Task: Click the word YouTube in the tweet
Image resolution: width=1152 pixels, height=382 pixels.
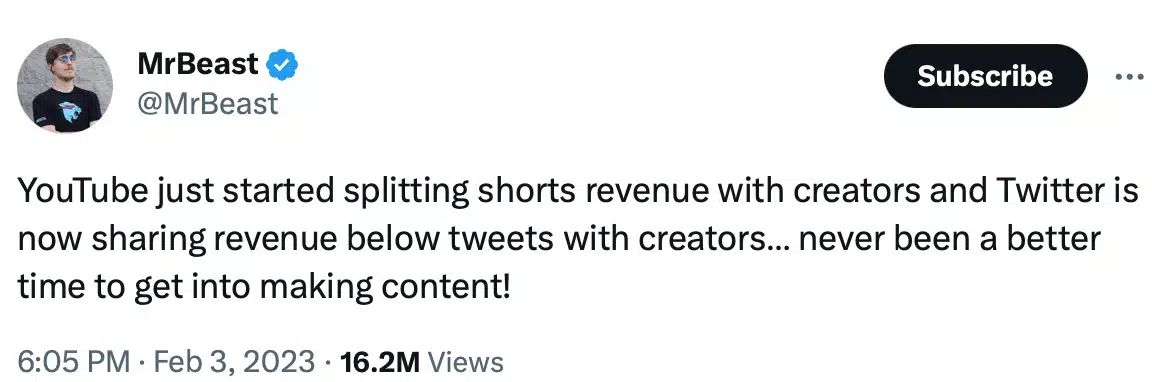Action: click(84, 192)
